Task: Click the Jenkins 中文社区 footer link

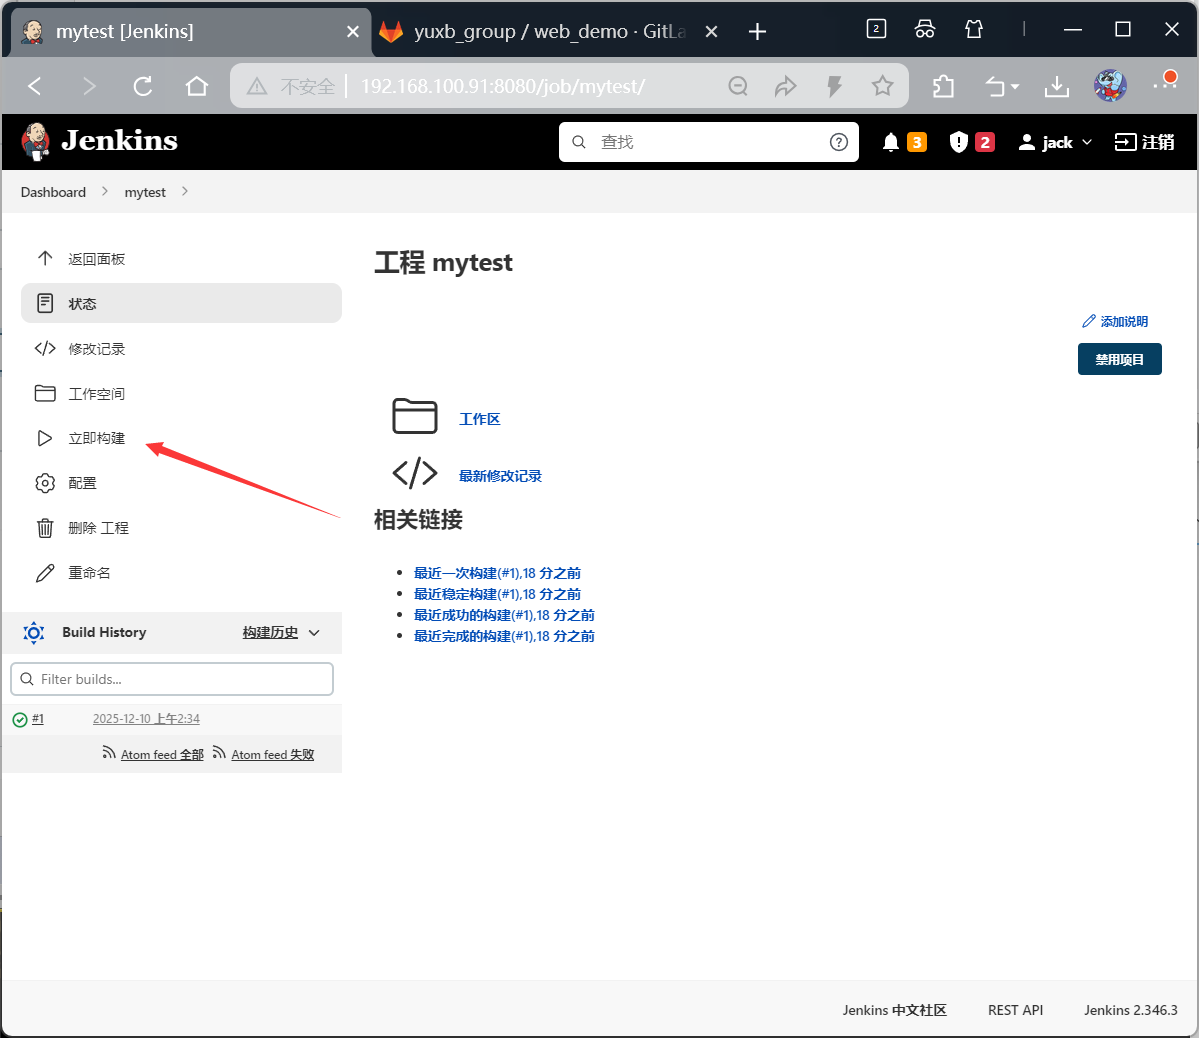Action: (894, 1010)
